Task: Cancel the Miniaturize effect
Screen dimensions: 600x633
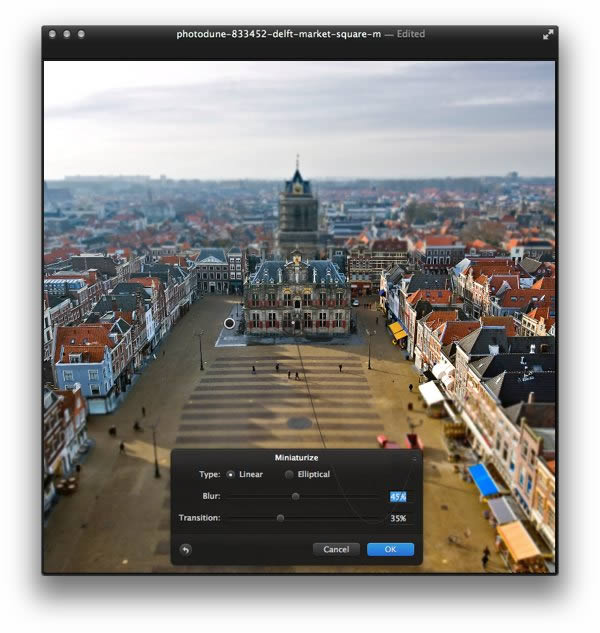Action: [x=336, y=549]
